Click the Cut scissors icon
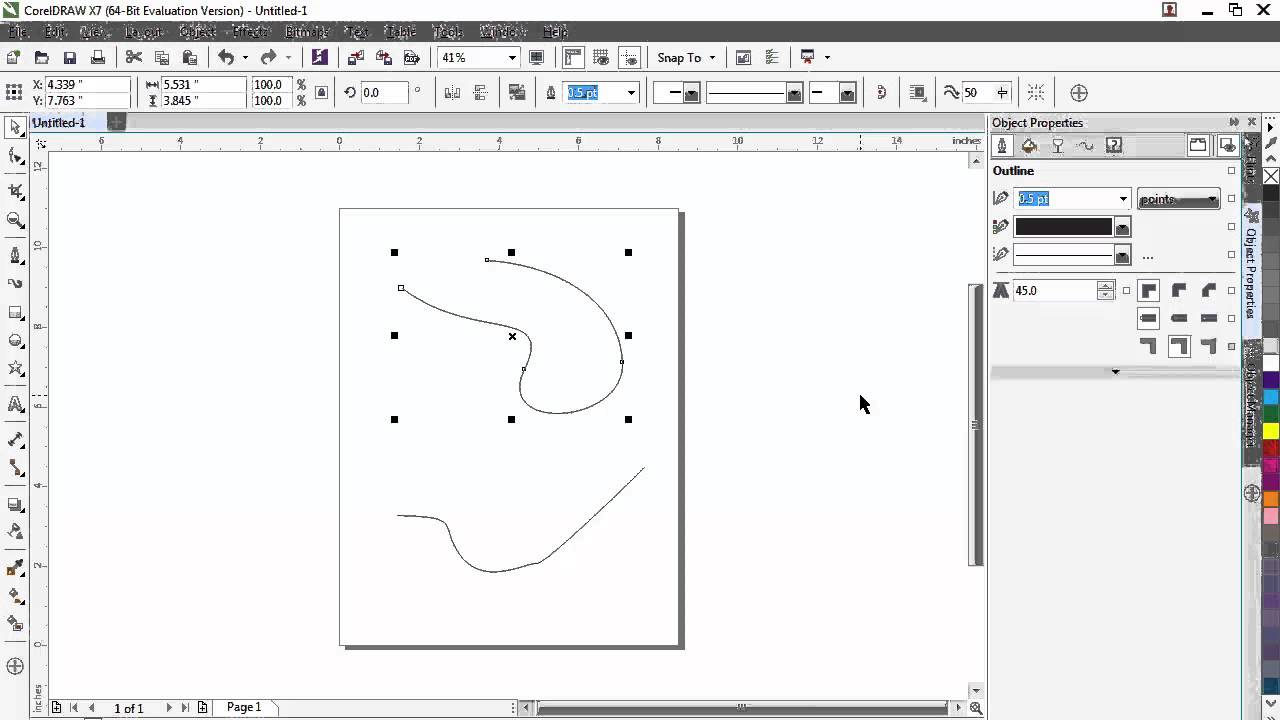The width and height of the screenshot is (1280, 720). 133,58
